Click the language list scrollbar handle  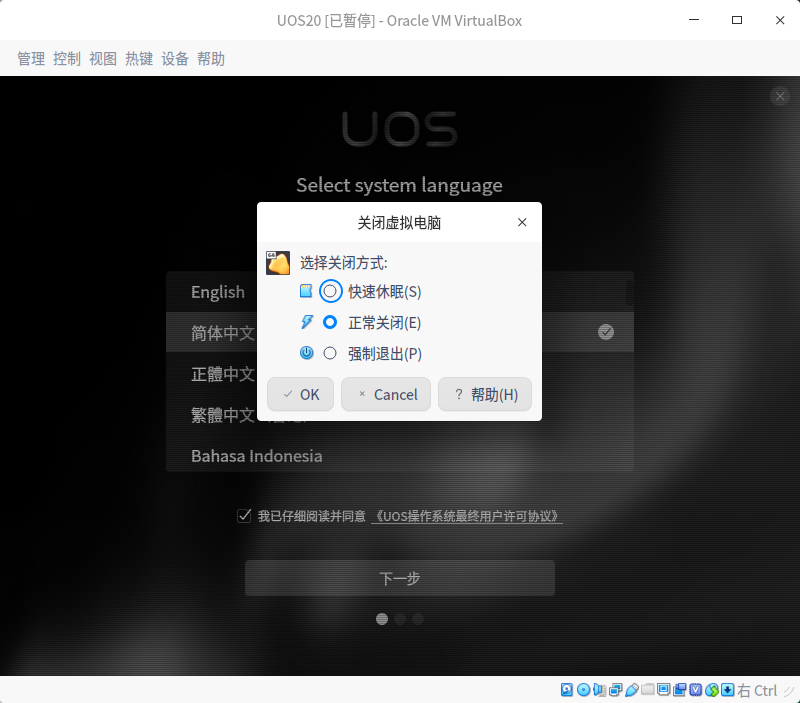click(x=630, y=293)
